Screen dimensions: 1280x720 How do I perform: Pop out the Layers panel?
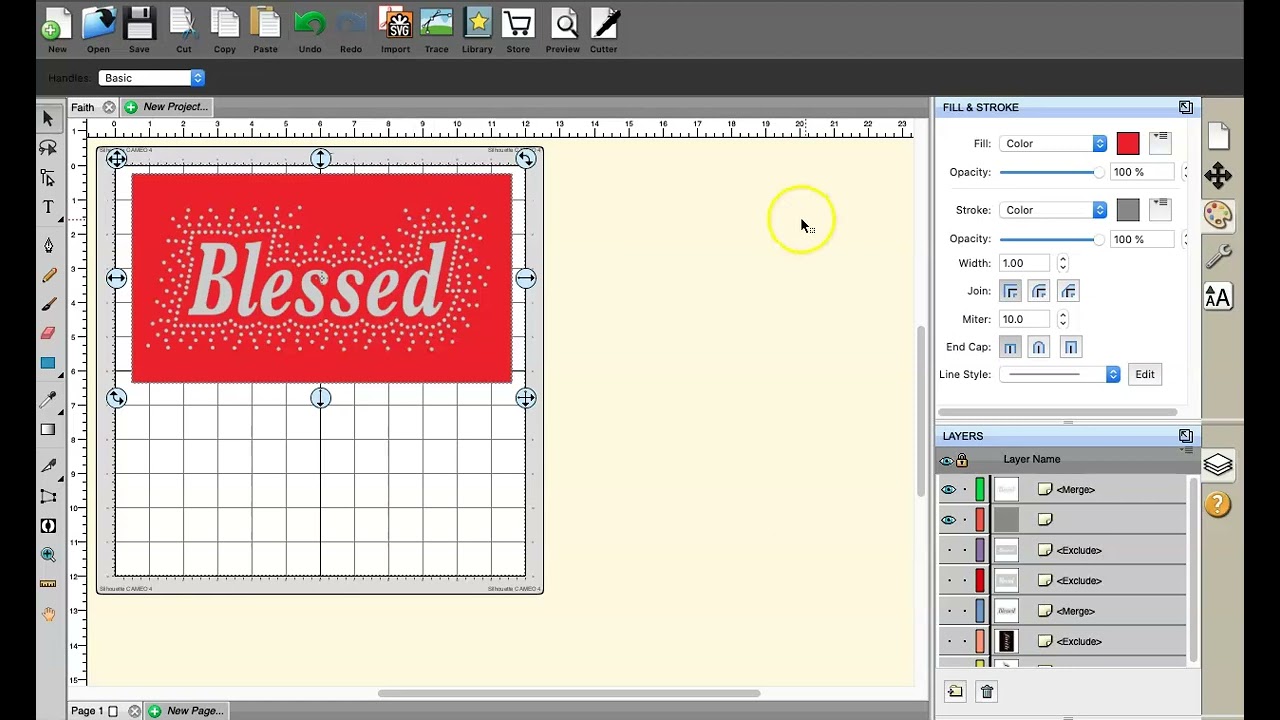[1185, 436]
